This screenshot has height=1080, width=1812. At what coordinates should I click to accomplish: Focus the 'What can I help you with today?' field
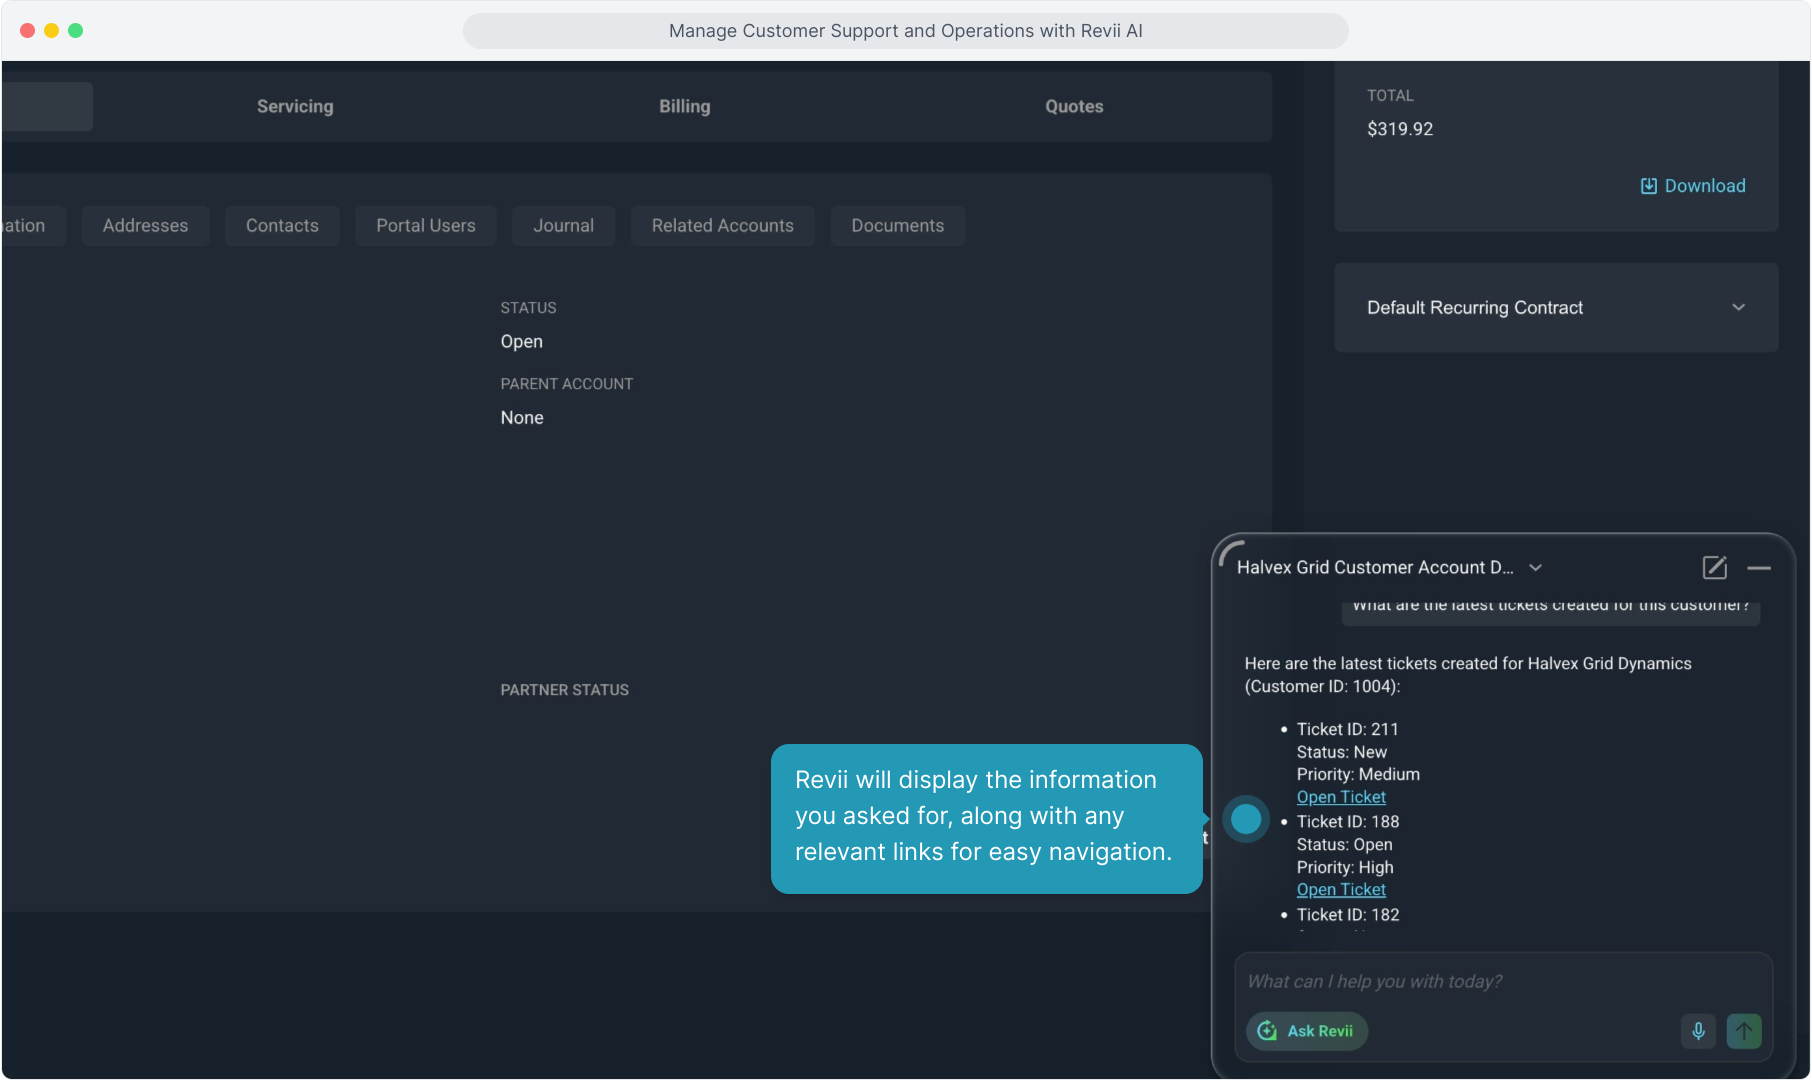tap(1503, 982)
